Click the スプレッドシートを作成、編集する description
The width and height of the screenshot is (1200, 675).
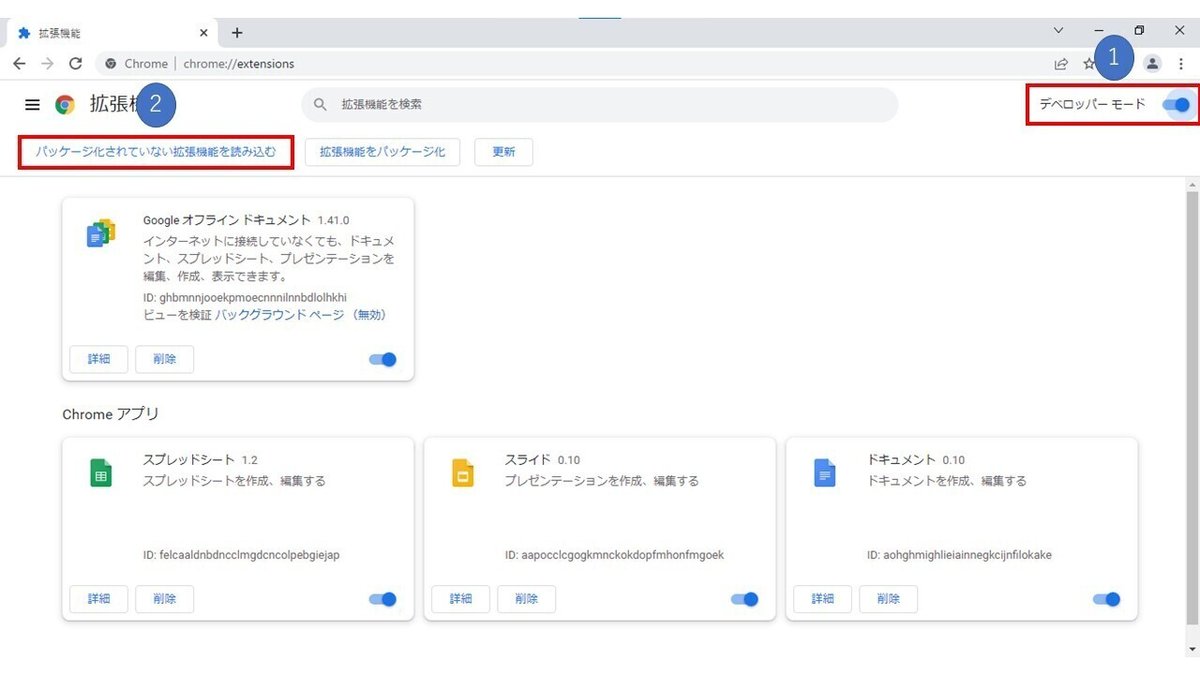(234, 481)
